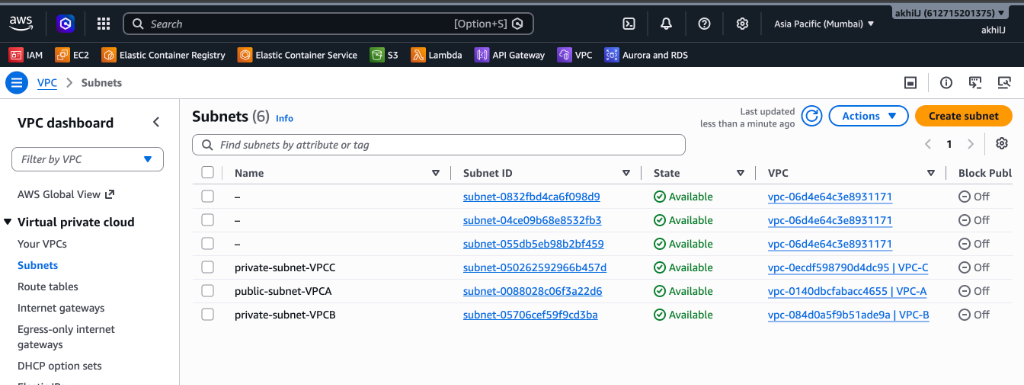Open the services grid menu icon

[103, 24]
